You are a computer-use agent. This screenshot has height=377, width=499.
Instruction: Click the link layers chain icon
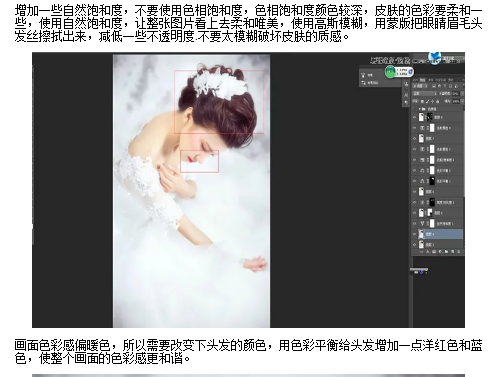(x=421, y=252)
